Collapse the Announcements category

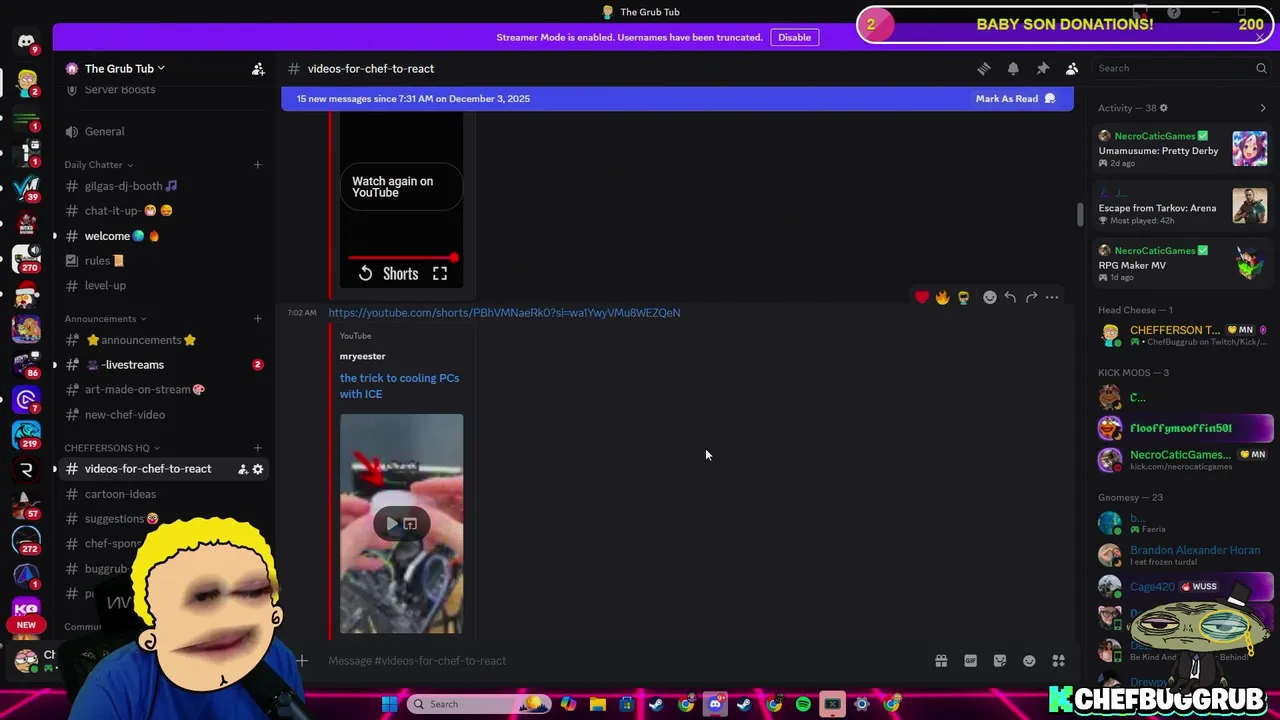105,319
